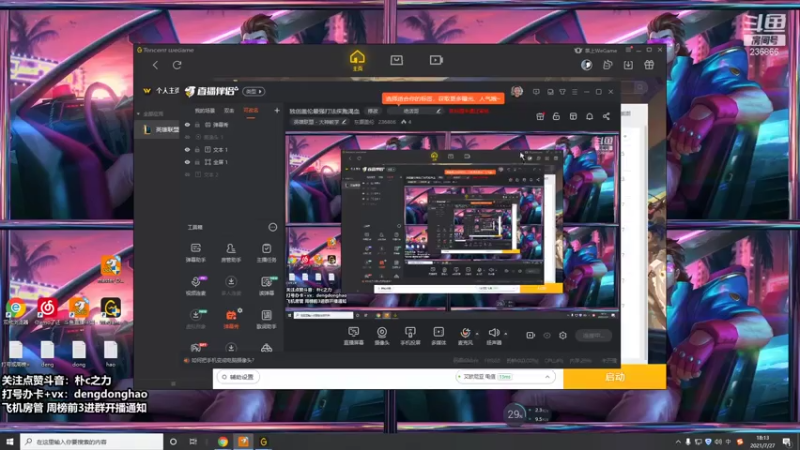Open the deng file on the desktop
This screenshot has height=450, width=800.
[x=47, y=354]
